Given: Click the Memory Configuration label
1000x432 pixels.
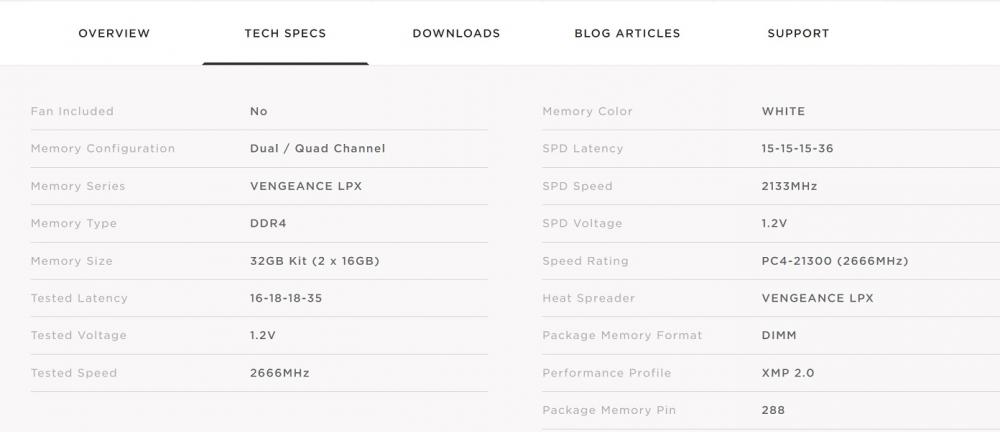Looking at the screenshot, I should click(103, 149).
